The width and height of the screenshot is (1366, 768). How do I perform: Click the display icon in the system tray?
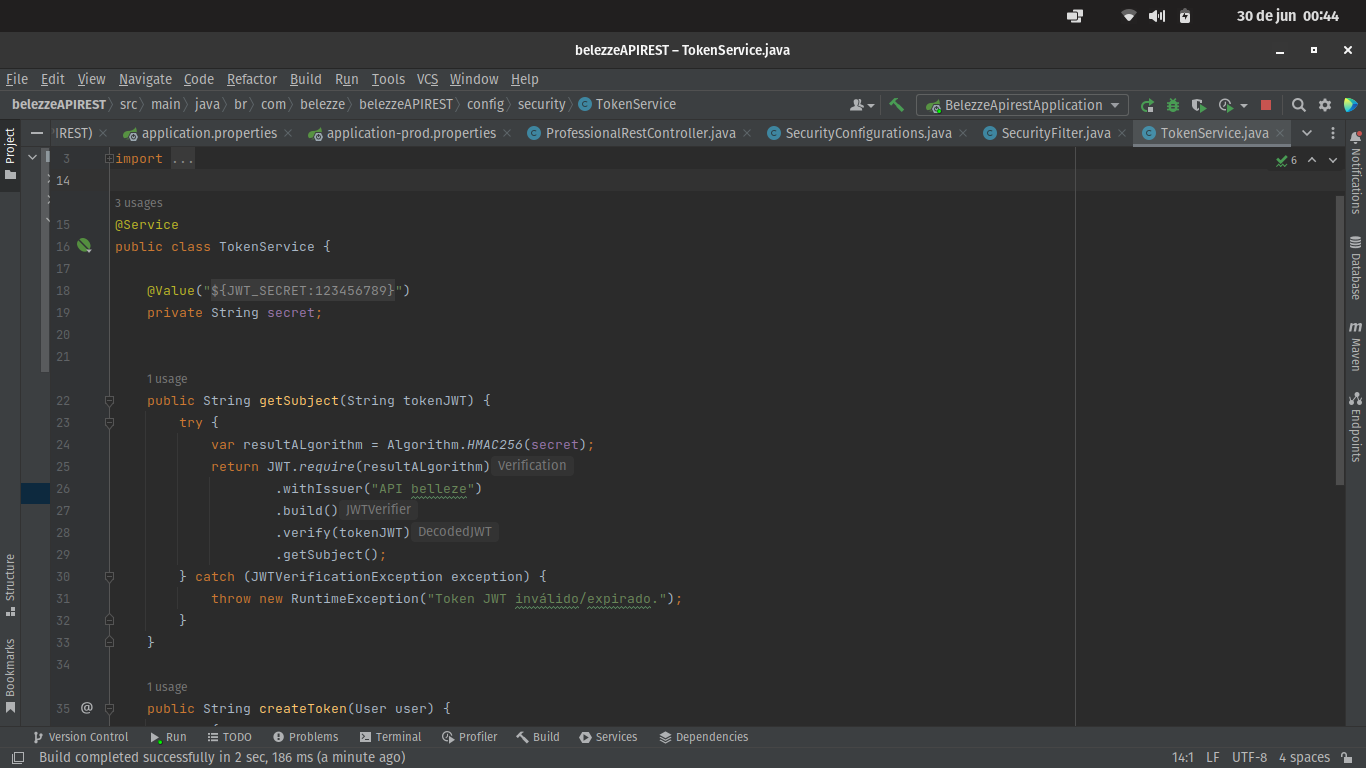click(x=1075, y=16)
